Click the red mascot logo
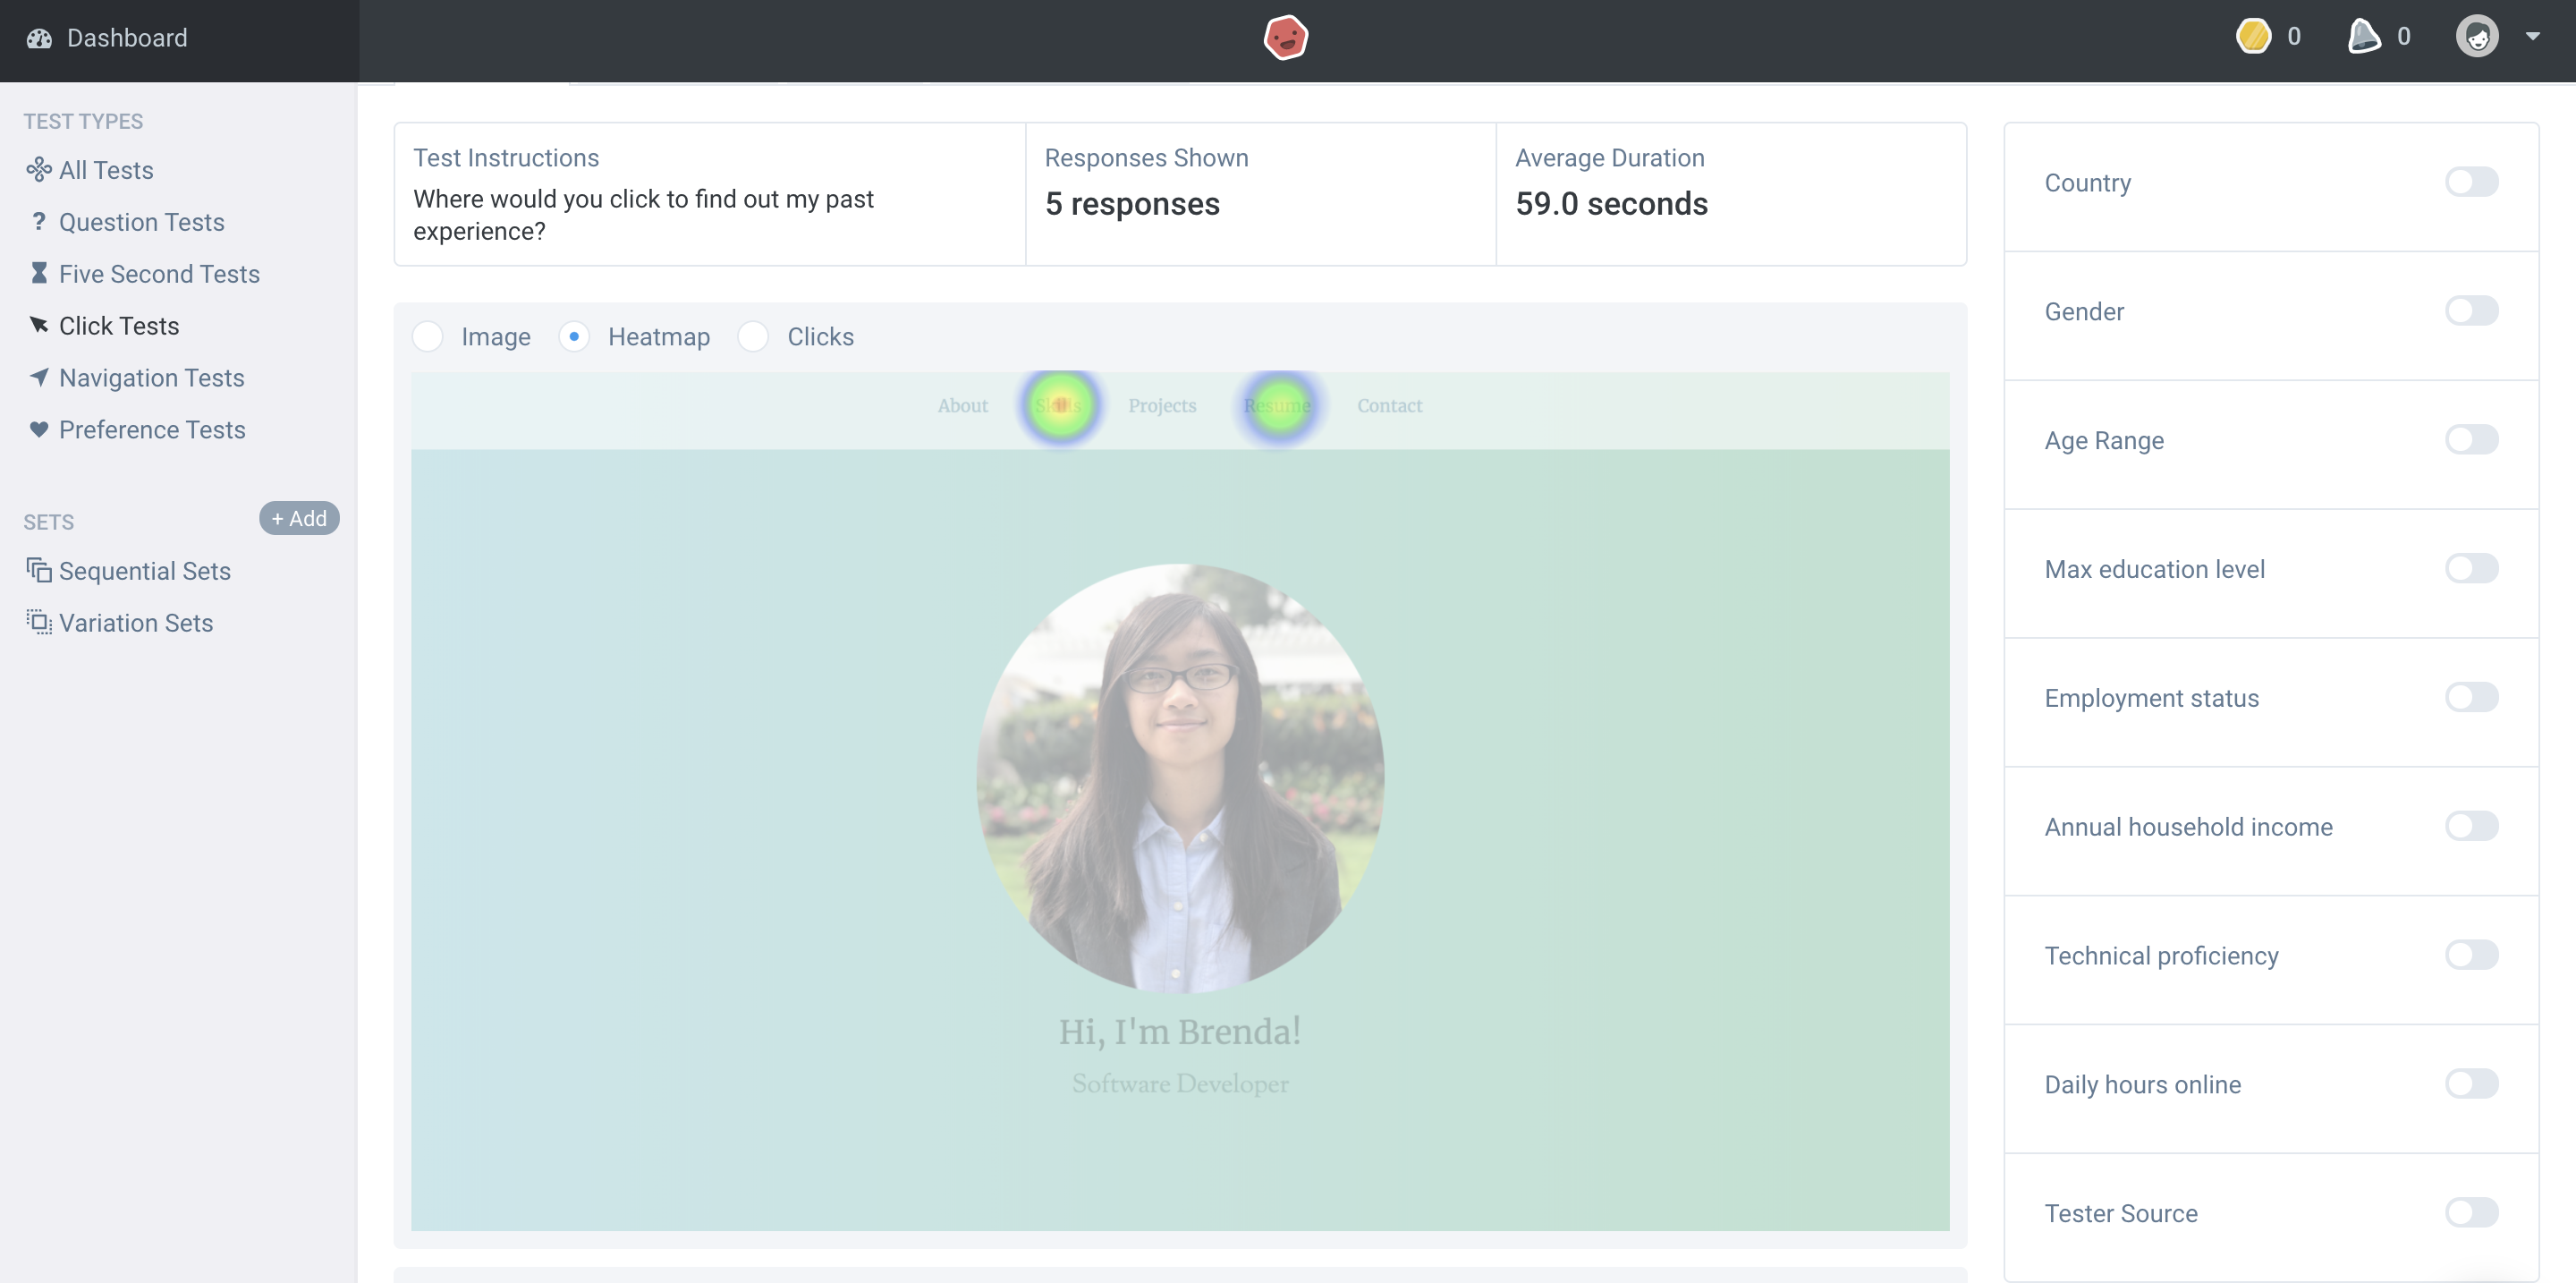Image resolution: width=2576 pixels, height=1283 pixels. coord(1285,38)
